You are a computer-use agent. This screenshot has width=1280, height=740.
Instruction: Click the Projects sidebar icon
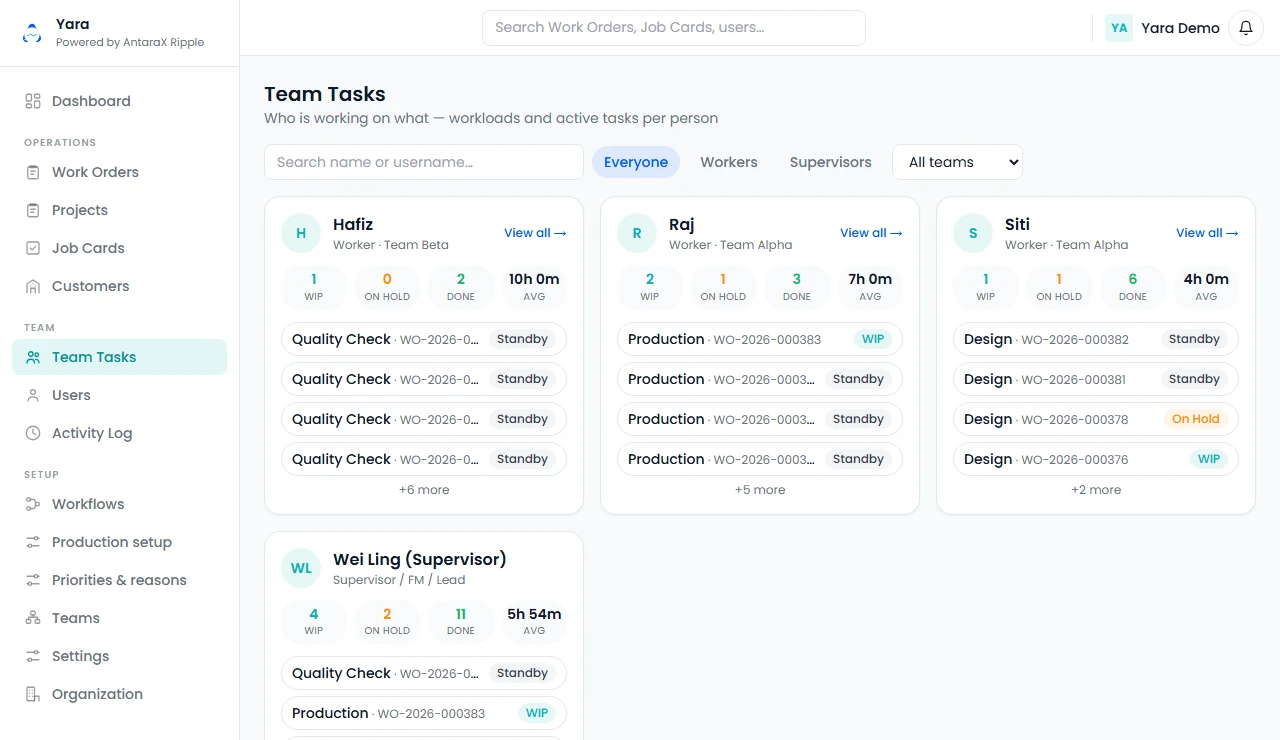tap(33, 210)
